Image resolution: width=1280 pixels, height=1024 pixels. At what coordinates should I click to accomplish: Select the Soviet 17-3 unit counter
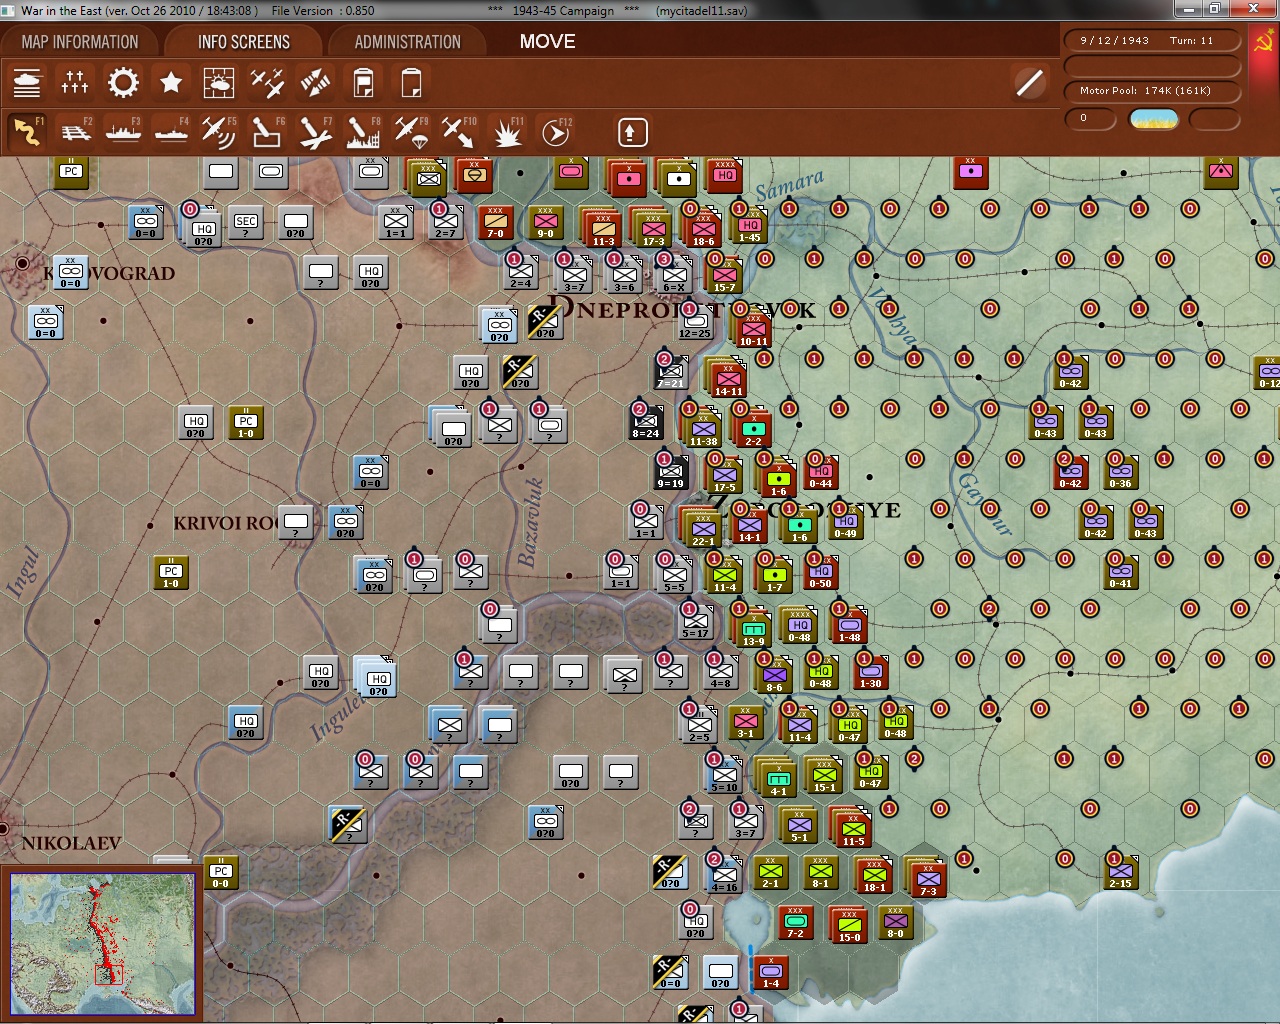pos(653,228)
